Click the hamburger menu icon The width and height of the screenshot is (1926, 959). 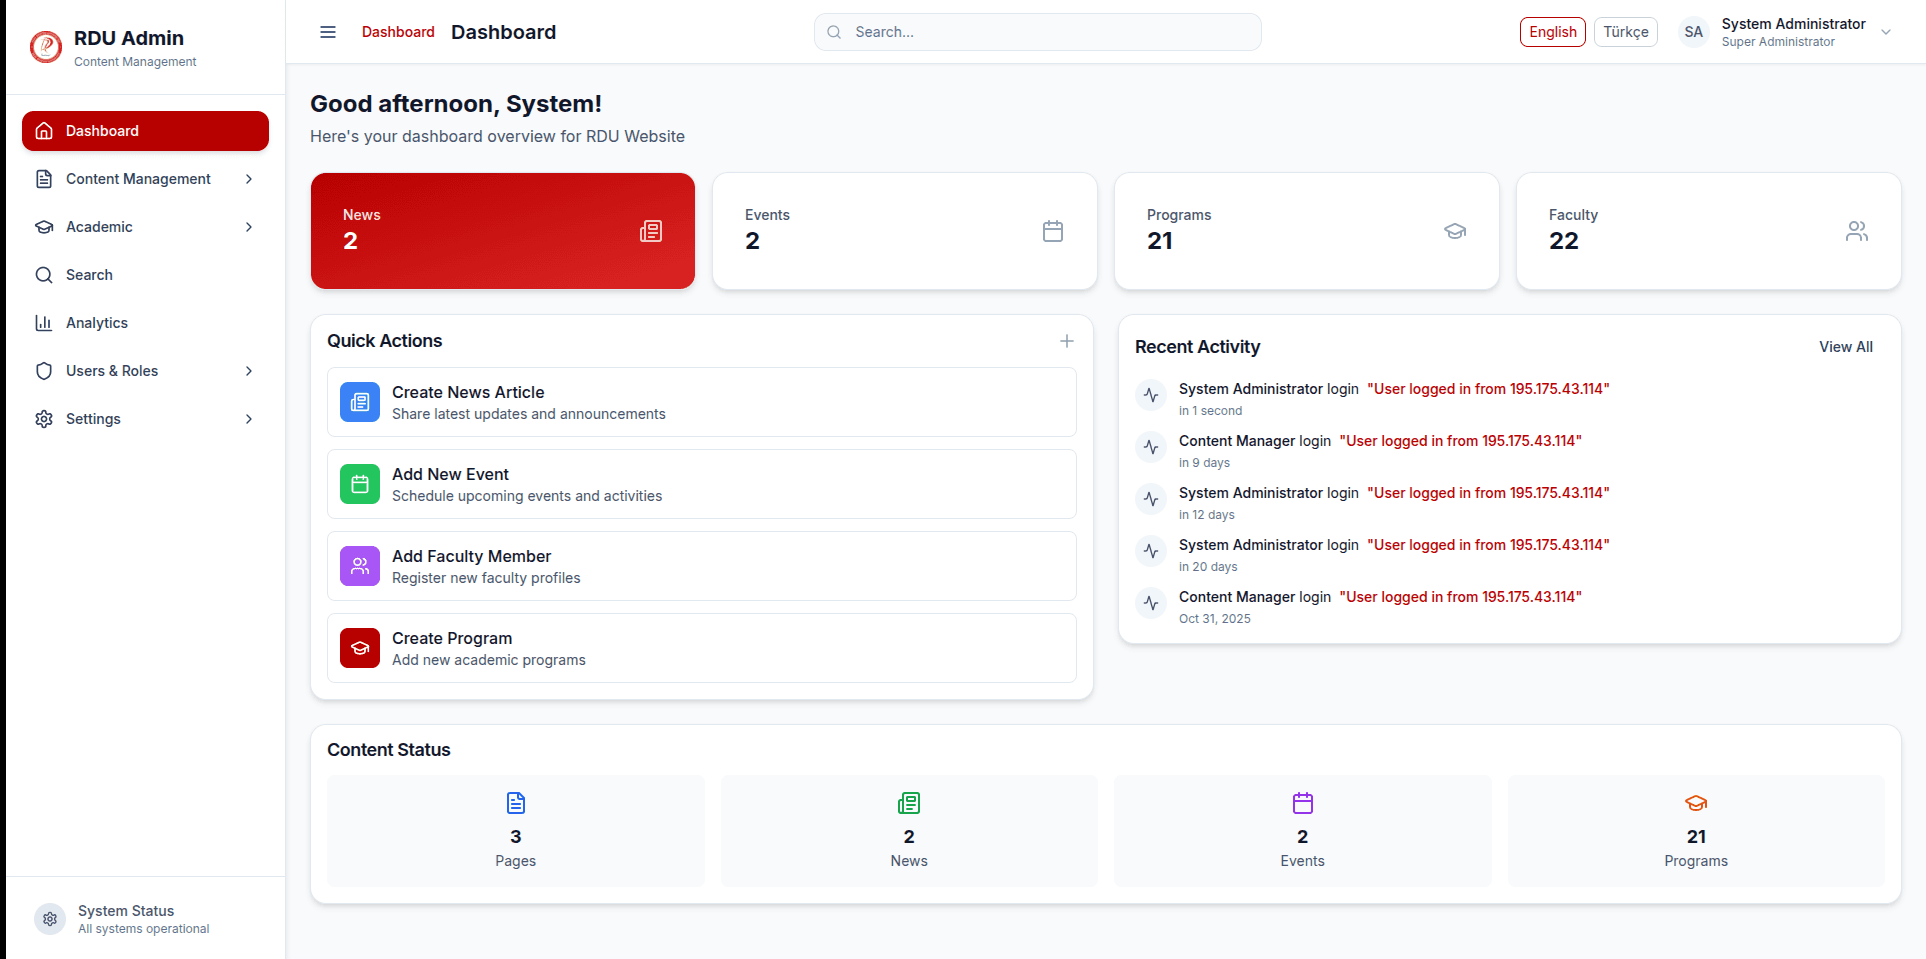point(328,32)
